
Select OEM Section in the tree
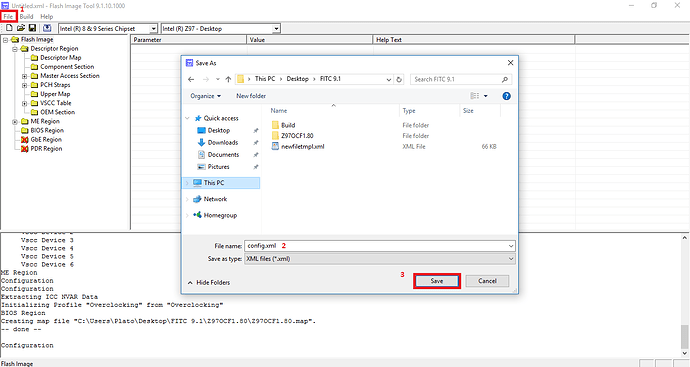tap(57, 112)
